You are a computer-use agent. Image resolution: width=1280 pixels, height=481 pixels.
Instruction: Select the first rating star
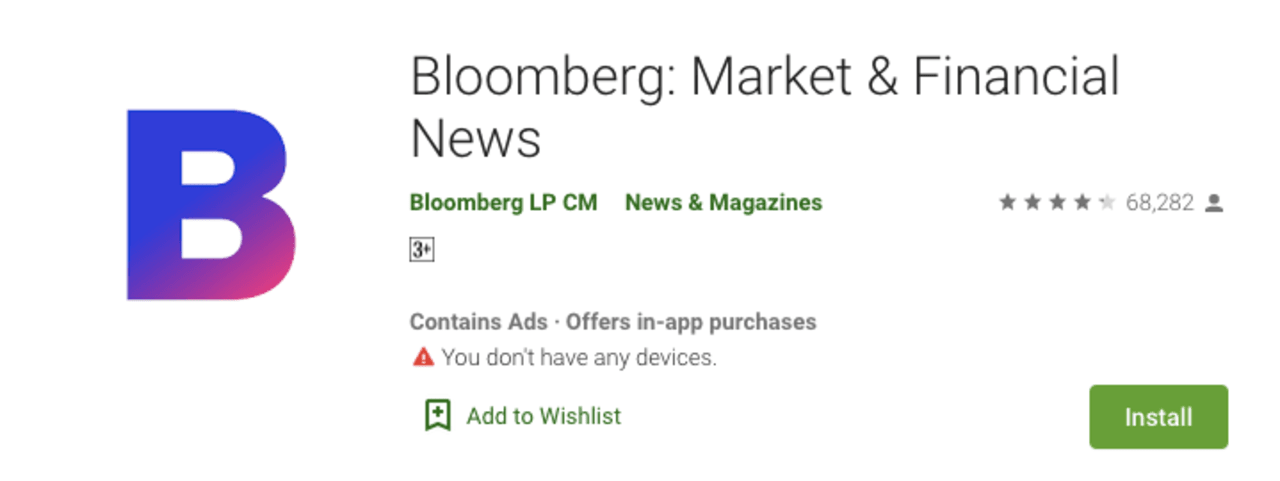click(1007, 203)
